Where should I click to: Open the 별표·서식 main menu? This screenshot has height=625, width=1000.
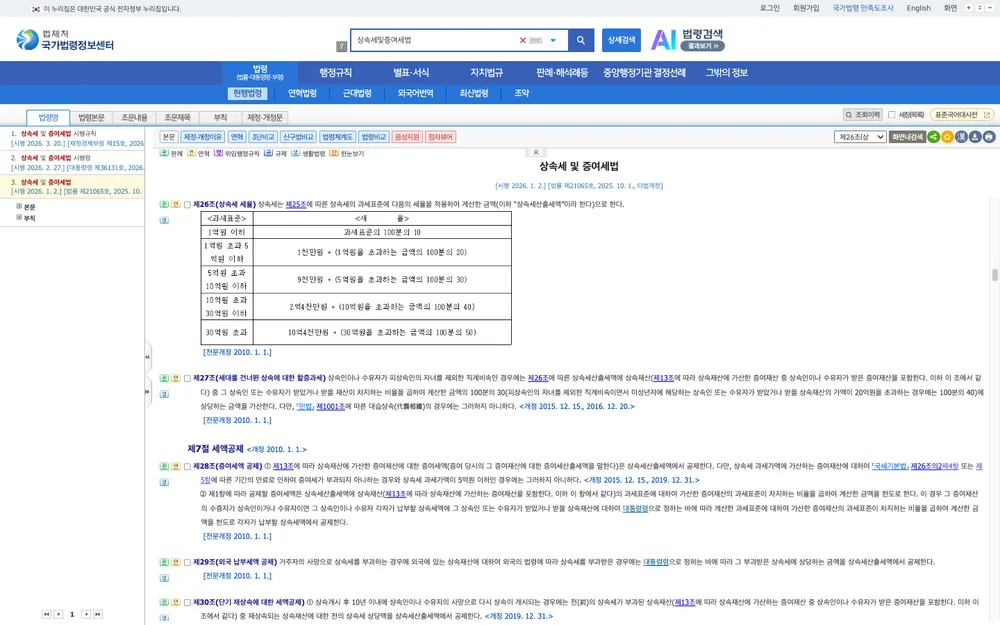coord(411,73)
